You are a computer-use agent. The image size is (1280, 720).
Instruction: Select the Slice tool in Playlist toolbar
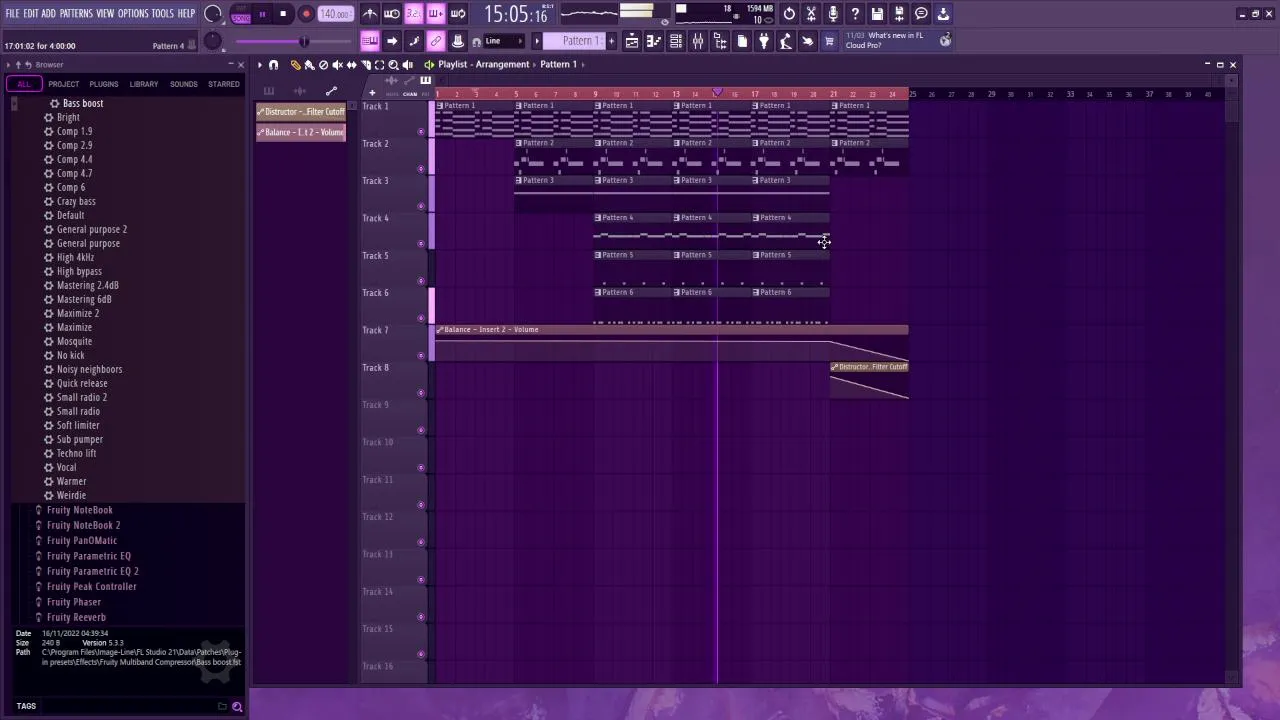365,65
